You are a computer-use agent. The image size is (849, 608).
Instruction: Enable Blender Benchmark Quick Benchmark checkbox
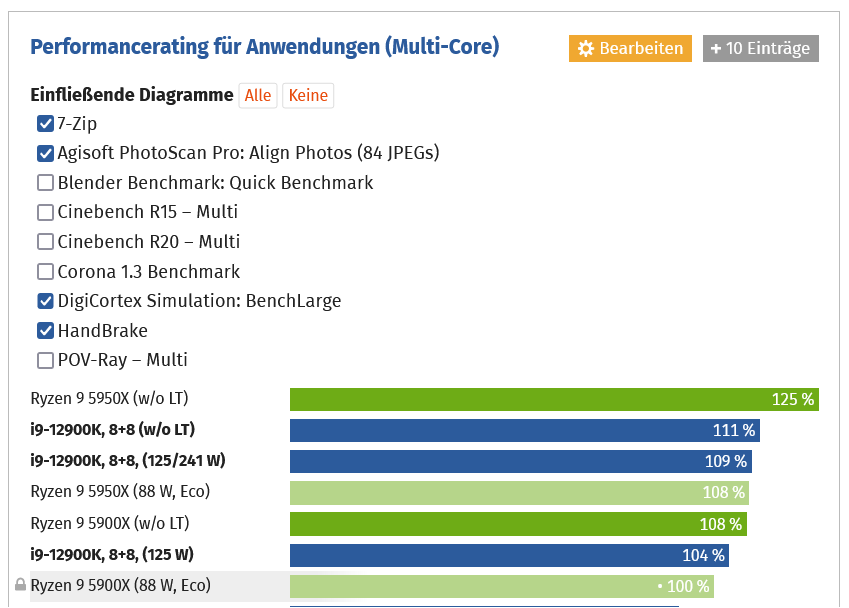click(x=45, y=182)
